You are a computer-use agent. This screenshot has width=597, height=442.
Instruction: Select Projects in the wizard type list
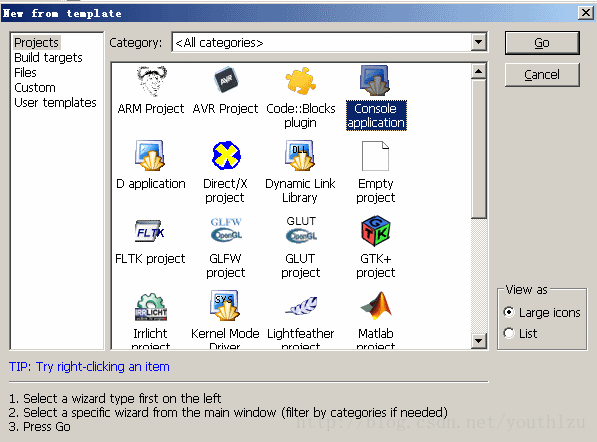pyautogui.click(x=37, y=42)
